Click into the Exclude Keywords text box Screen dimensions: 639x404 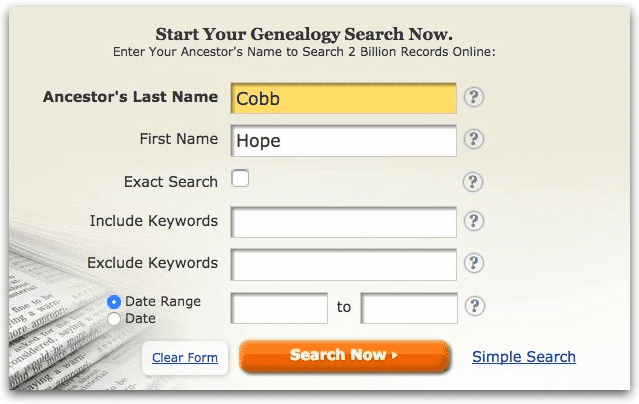tap(344, 265)
